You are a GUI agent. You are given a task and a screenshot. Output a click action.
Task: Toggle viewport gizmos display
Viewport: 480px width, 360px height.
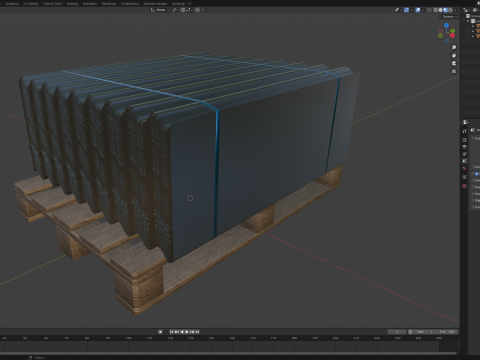[406, 10]
